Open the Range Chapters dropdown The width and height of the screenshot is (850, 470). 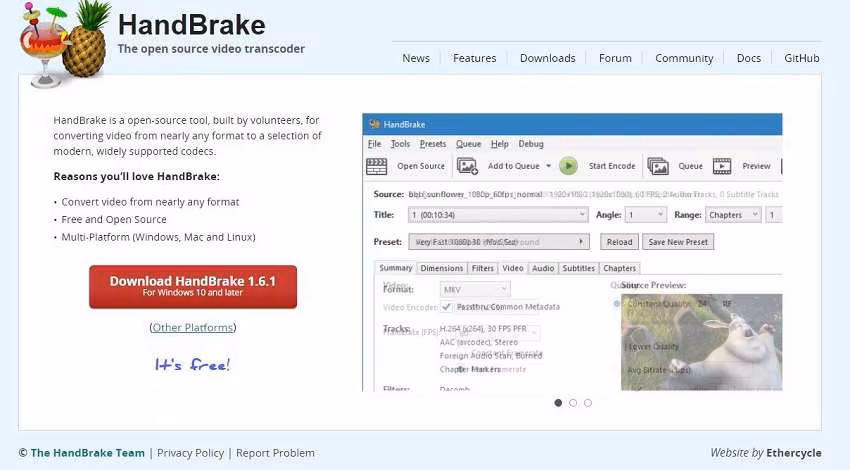point(733,215)
